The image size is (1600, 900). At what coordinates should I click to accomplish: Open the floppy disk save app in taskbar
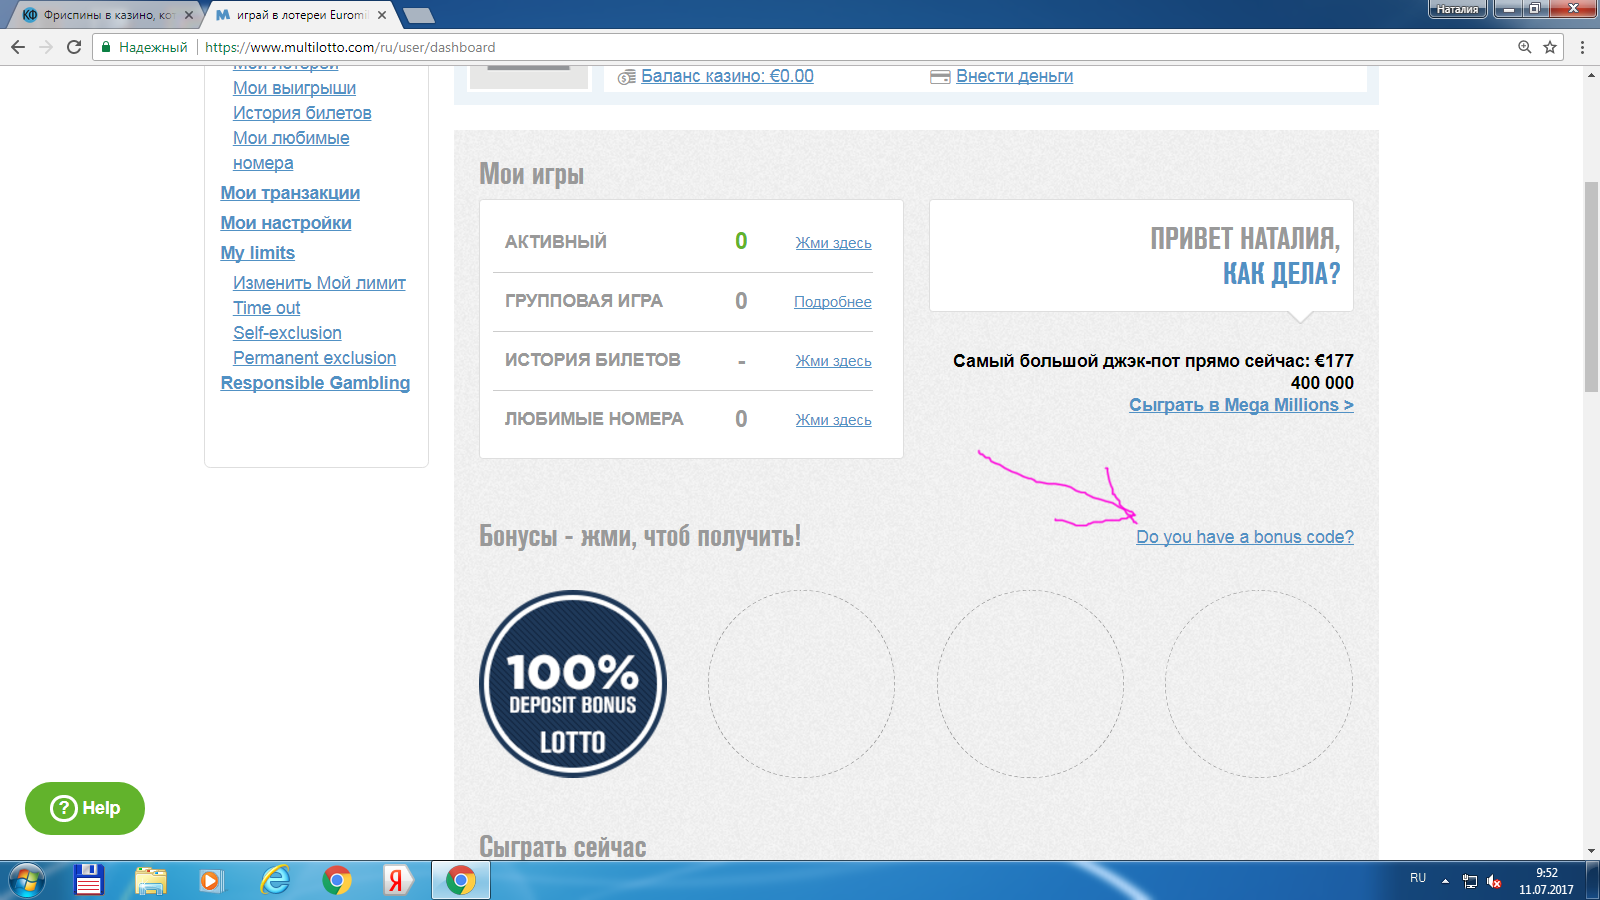[x=89, y=881]
